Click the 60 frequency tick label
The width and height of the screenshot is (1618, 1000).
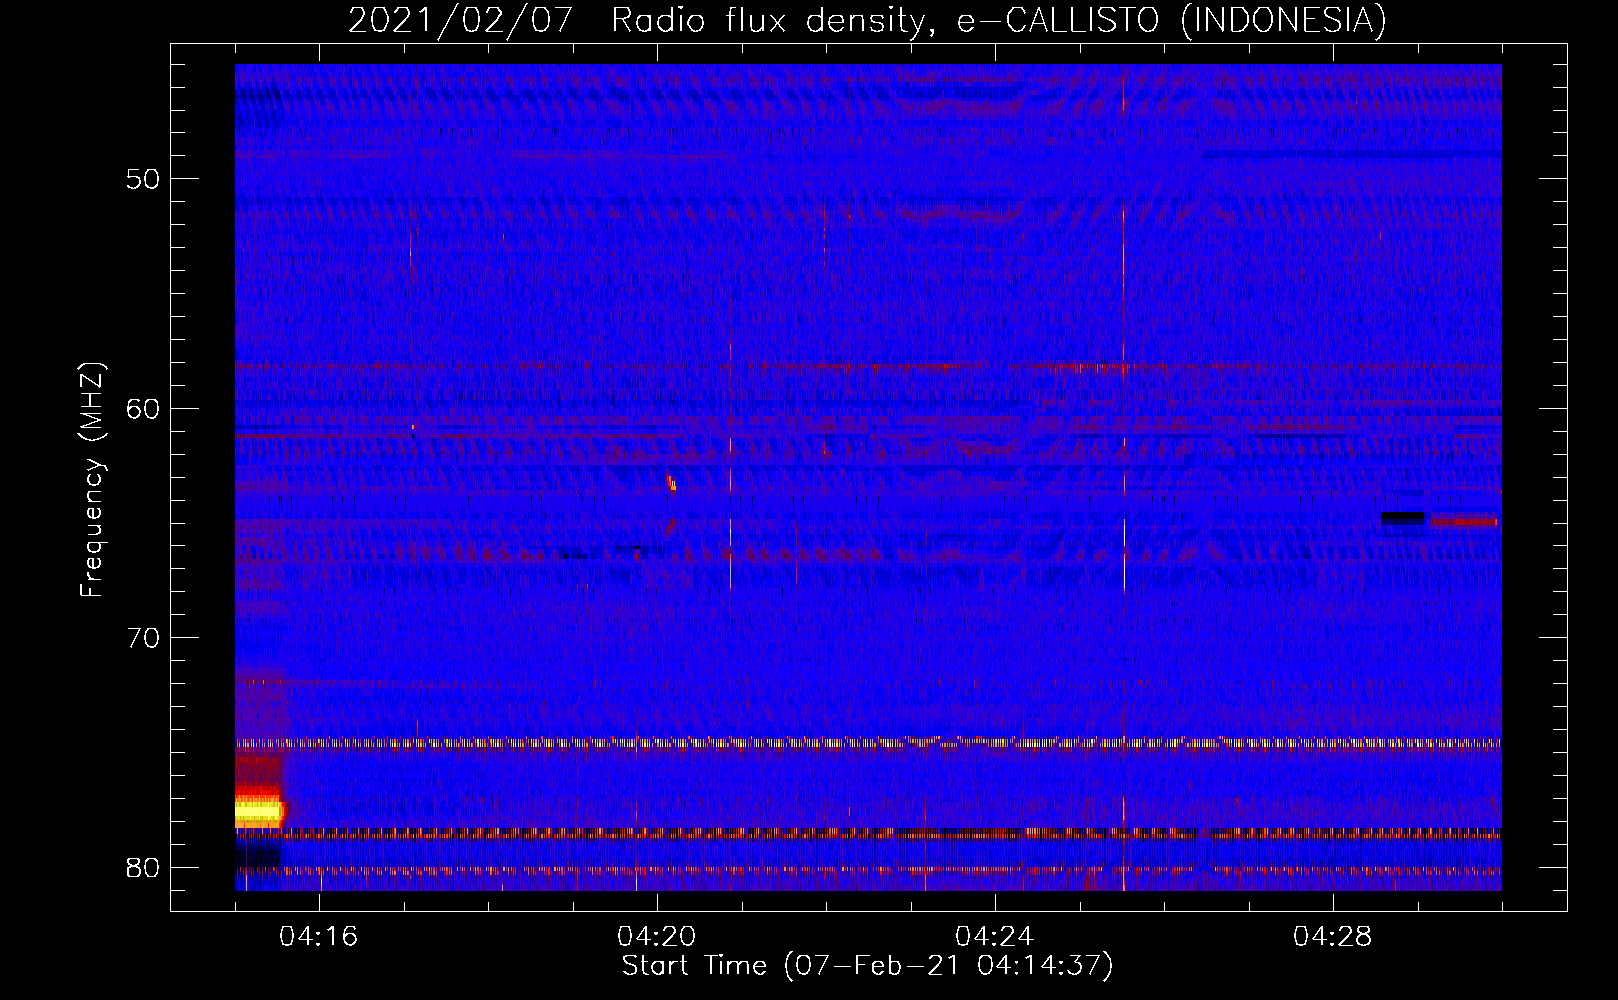point(143,409)
